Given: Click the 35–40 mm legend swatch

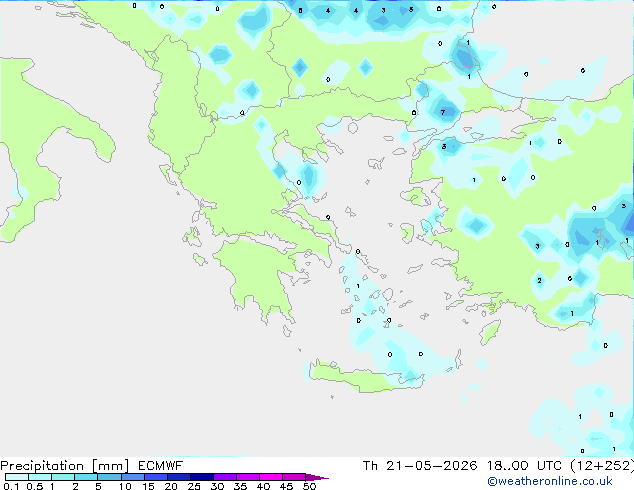Looking at the screenshot, I should click(247, 477).
